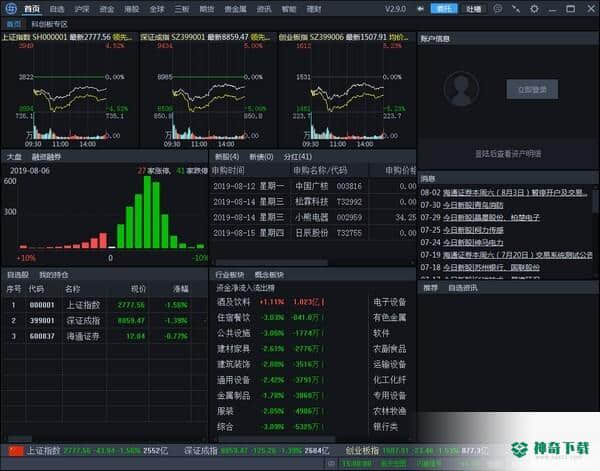The width and height of the screenshot is (600, 471).
Task: Open the 沪深 menu
Action: tap(82, 9)
